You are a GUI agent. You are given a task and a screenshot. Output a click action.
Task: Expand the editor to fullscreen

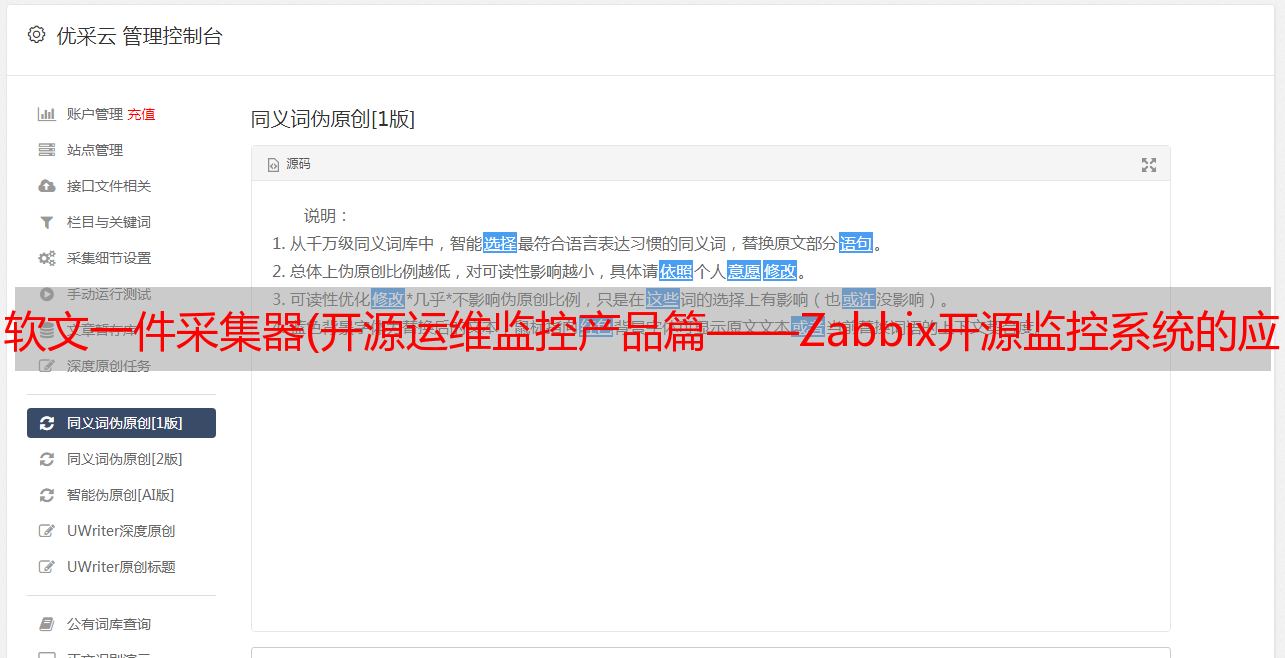click(x=1149, y=165)
